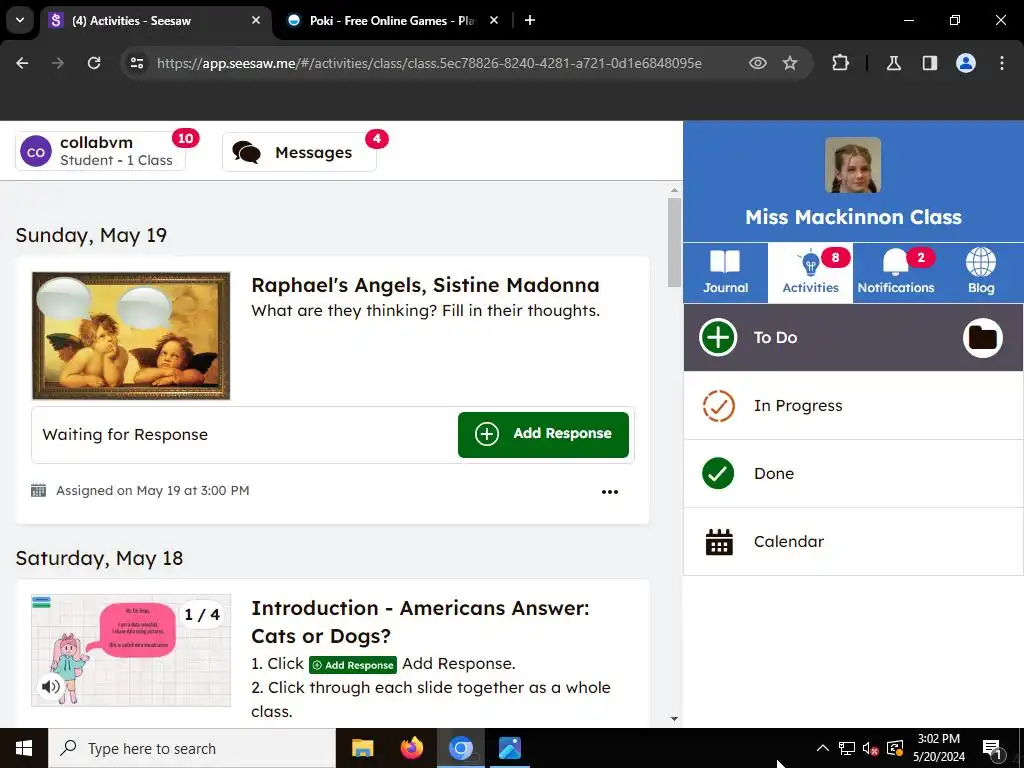The image size is (1024, 768).
Task: Open the Photos app on the taskbar
Action: 509,748
